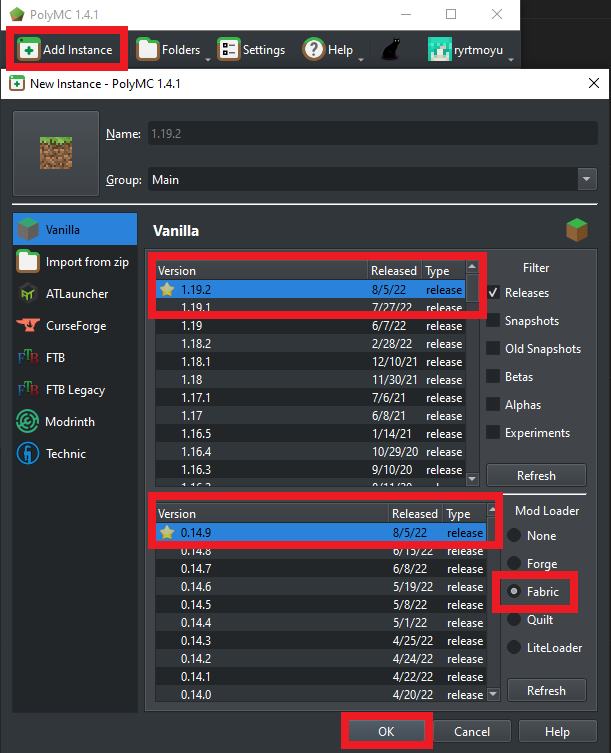The image size is (611, 753).
Task: Enable the Experiments filter checkbox
Action: [493, 432]
